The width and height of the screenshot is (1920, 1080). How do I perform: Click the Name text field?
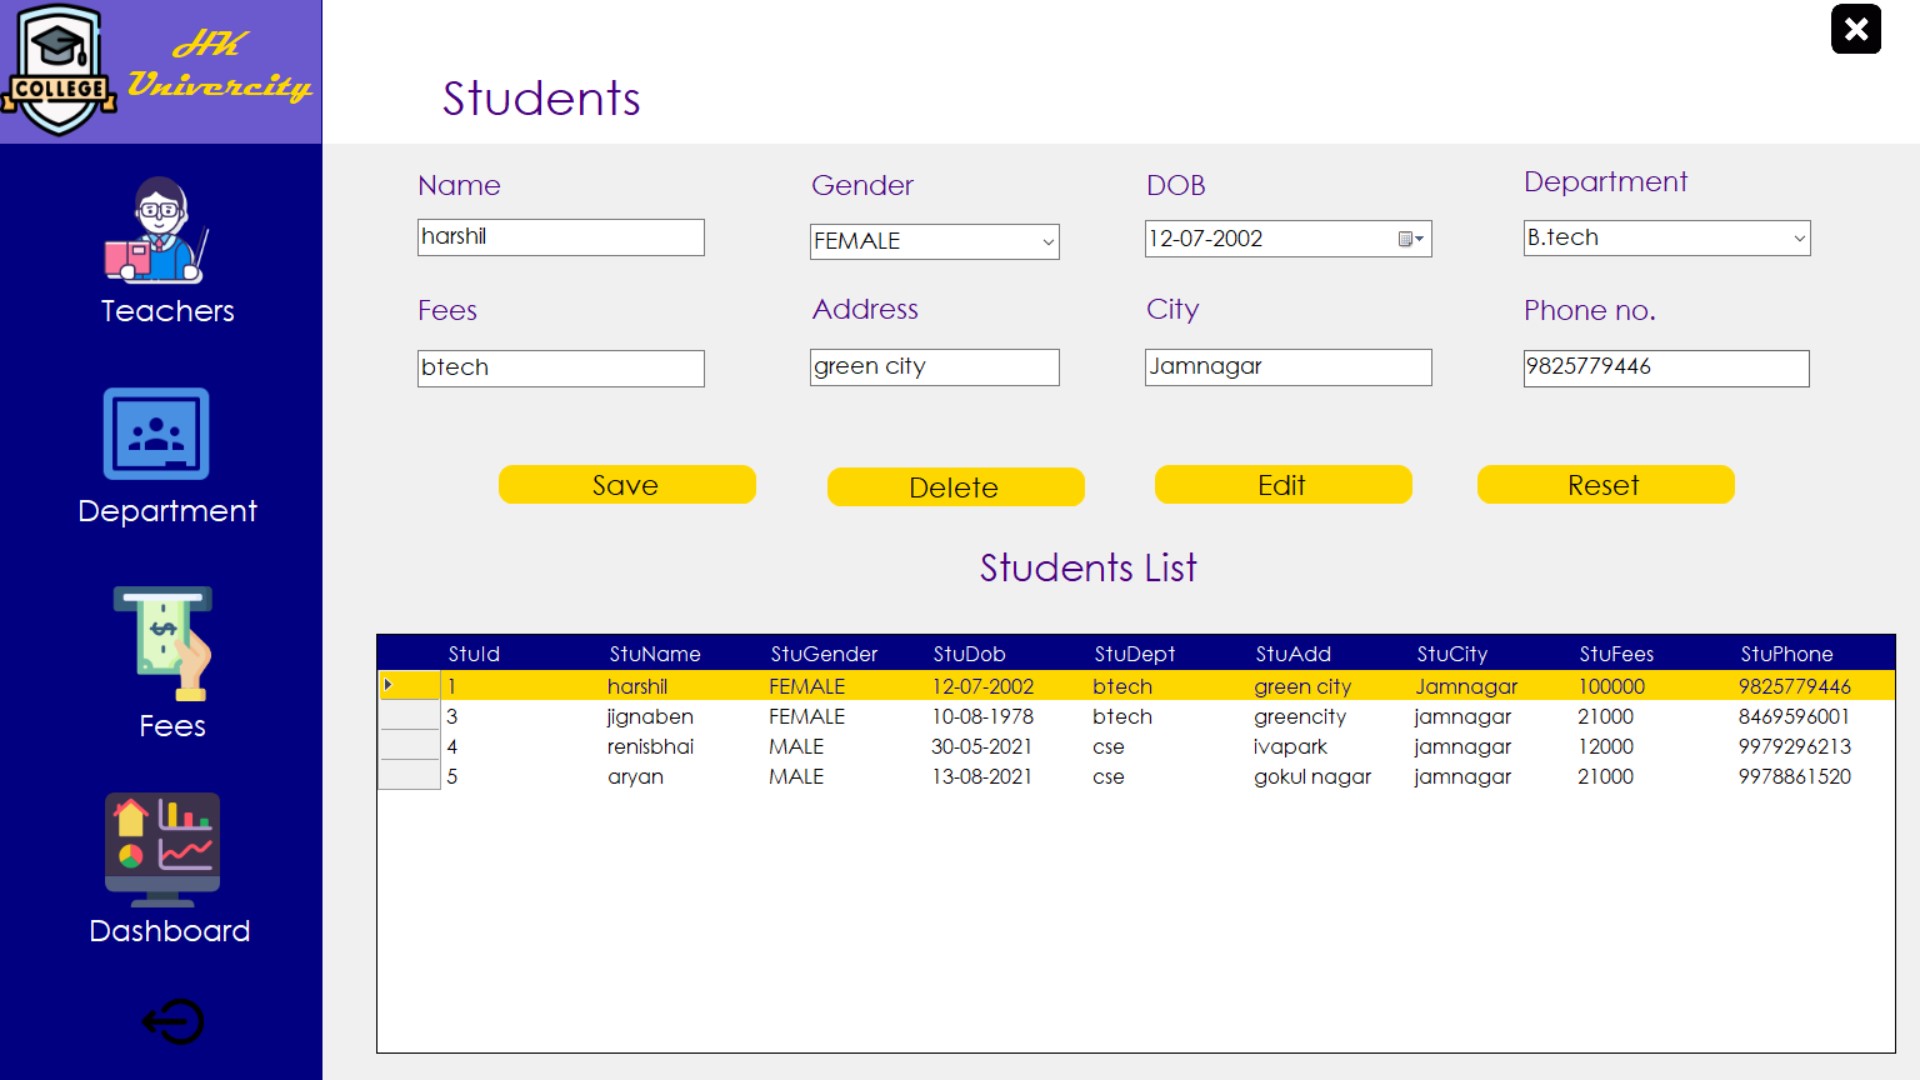tap(560, 238)
